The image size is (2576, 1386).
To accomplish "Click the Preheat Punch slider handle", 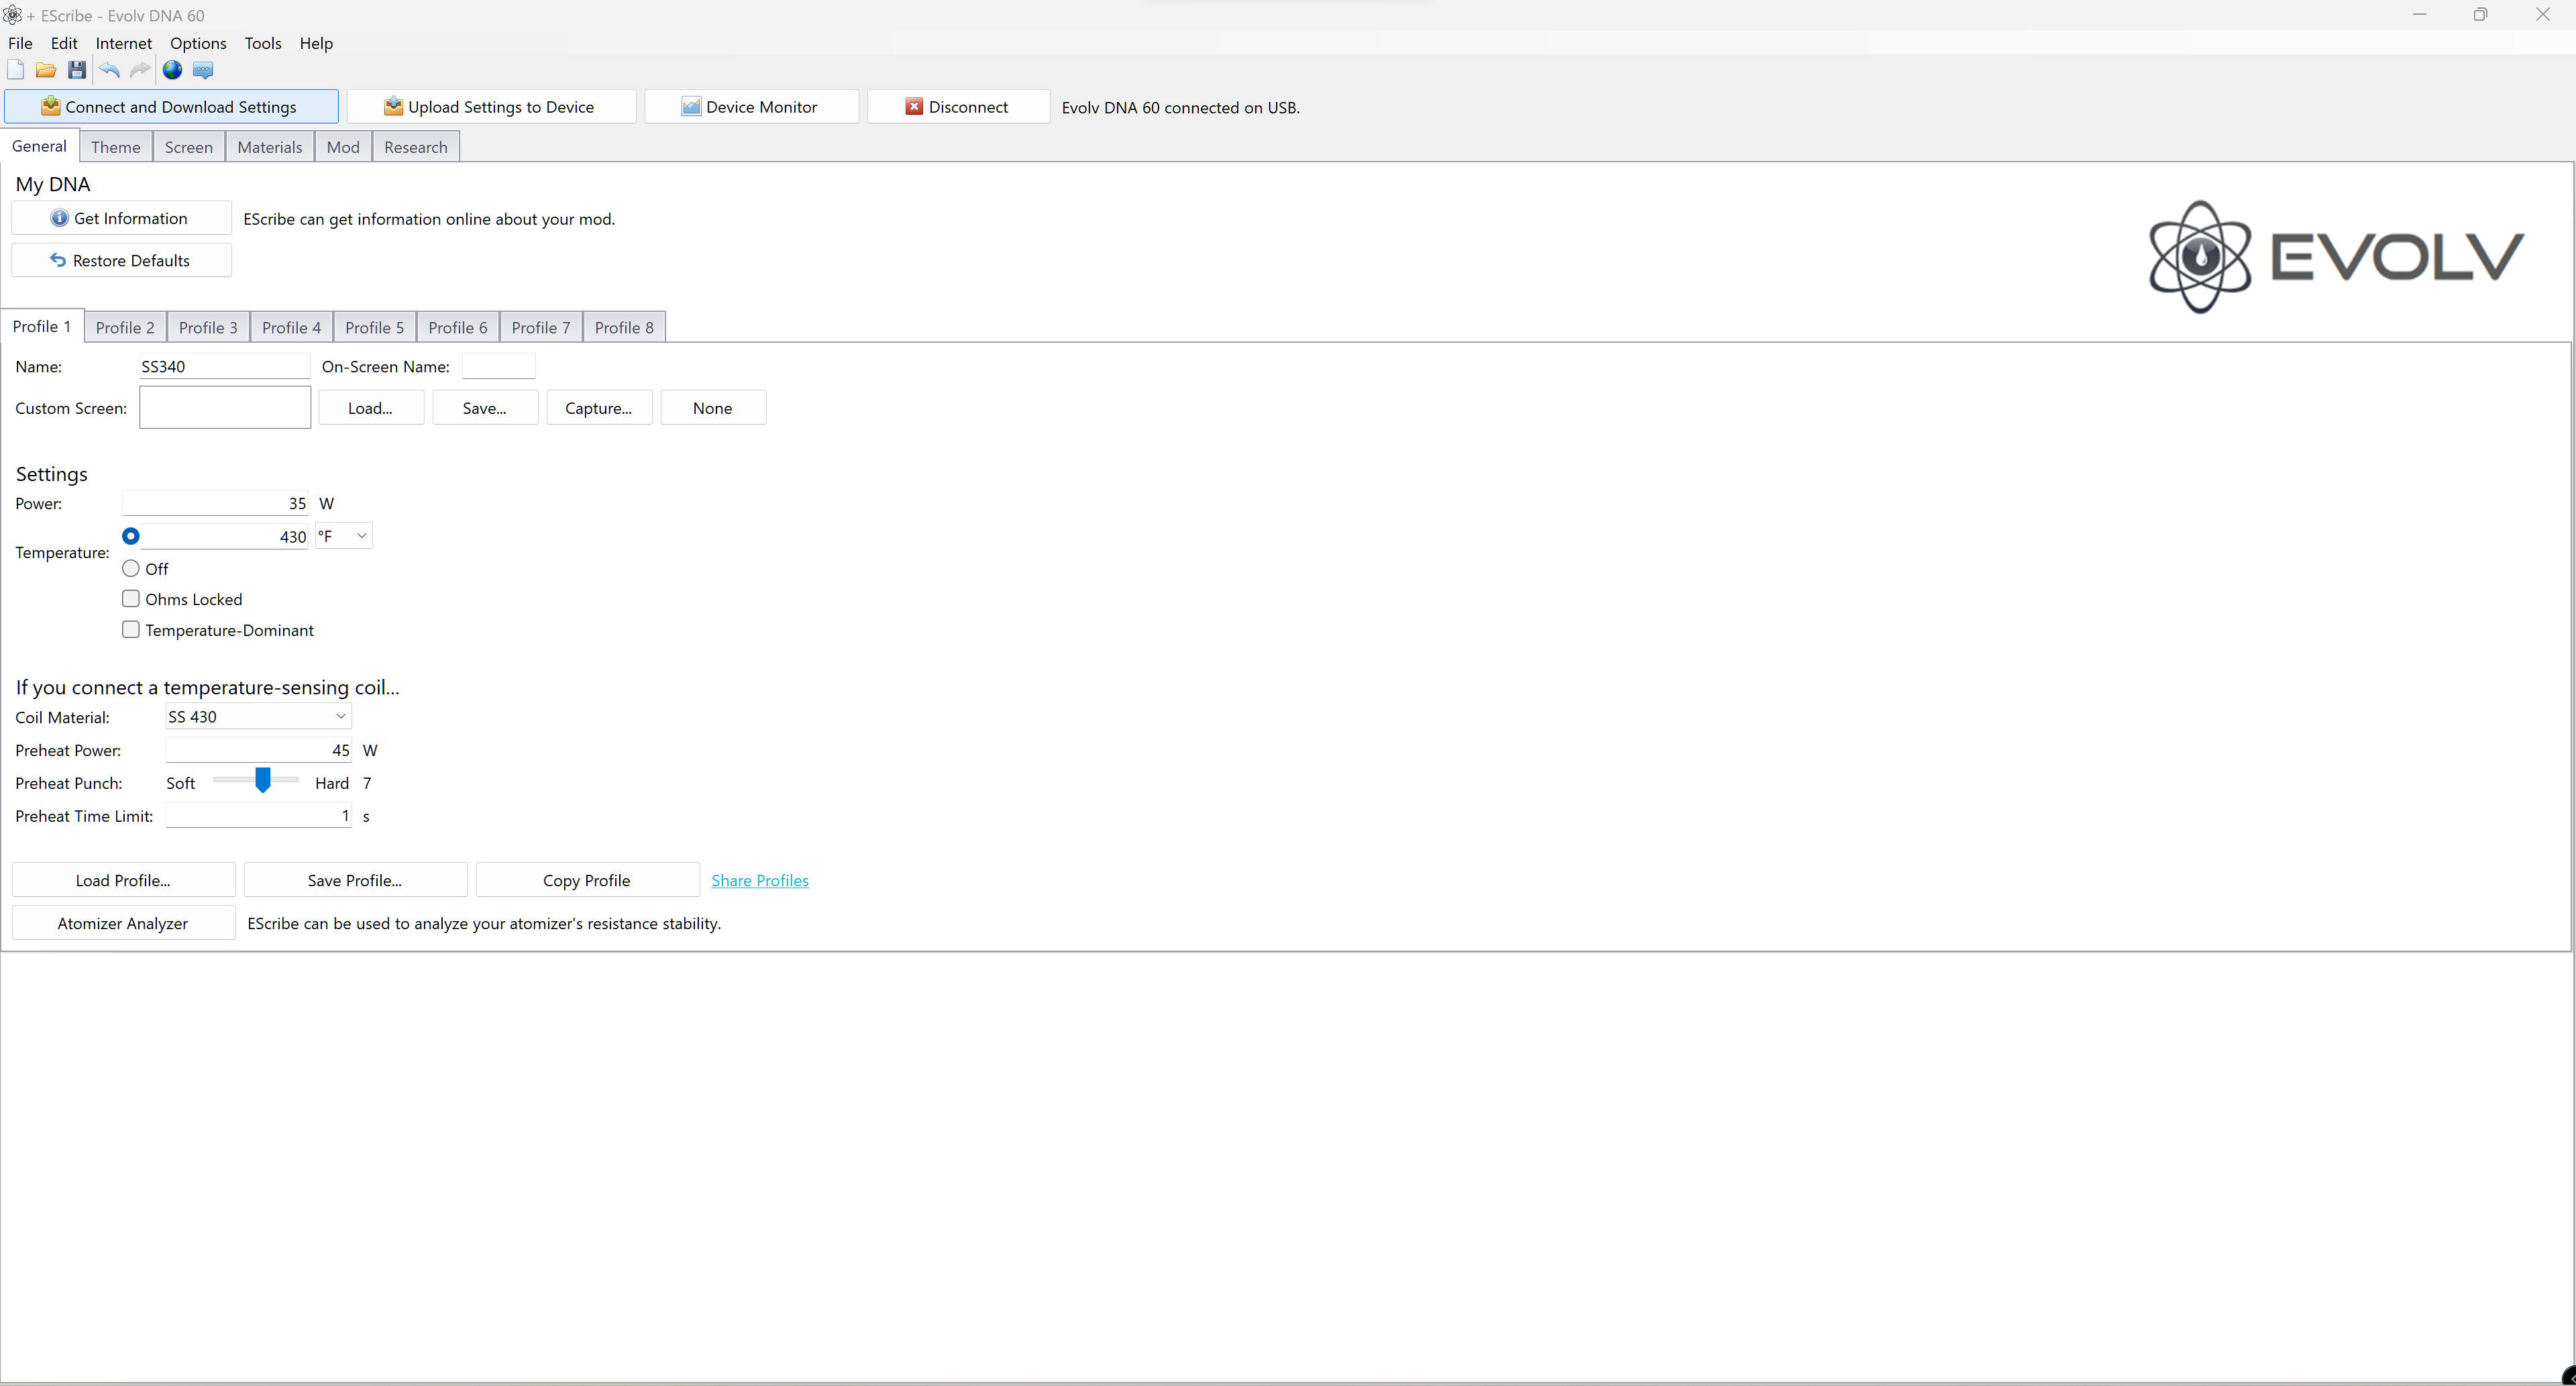I will 263,780.
